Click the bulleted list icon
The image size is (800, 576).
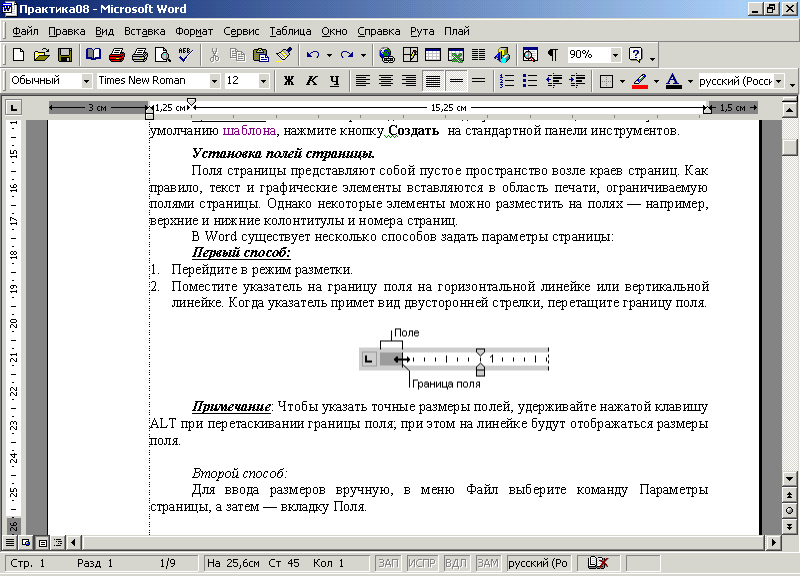tap(530, 81)
